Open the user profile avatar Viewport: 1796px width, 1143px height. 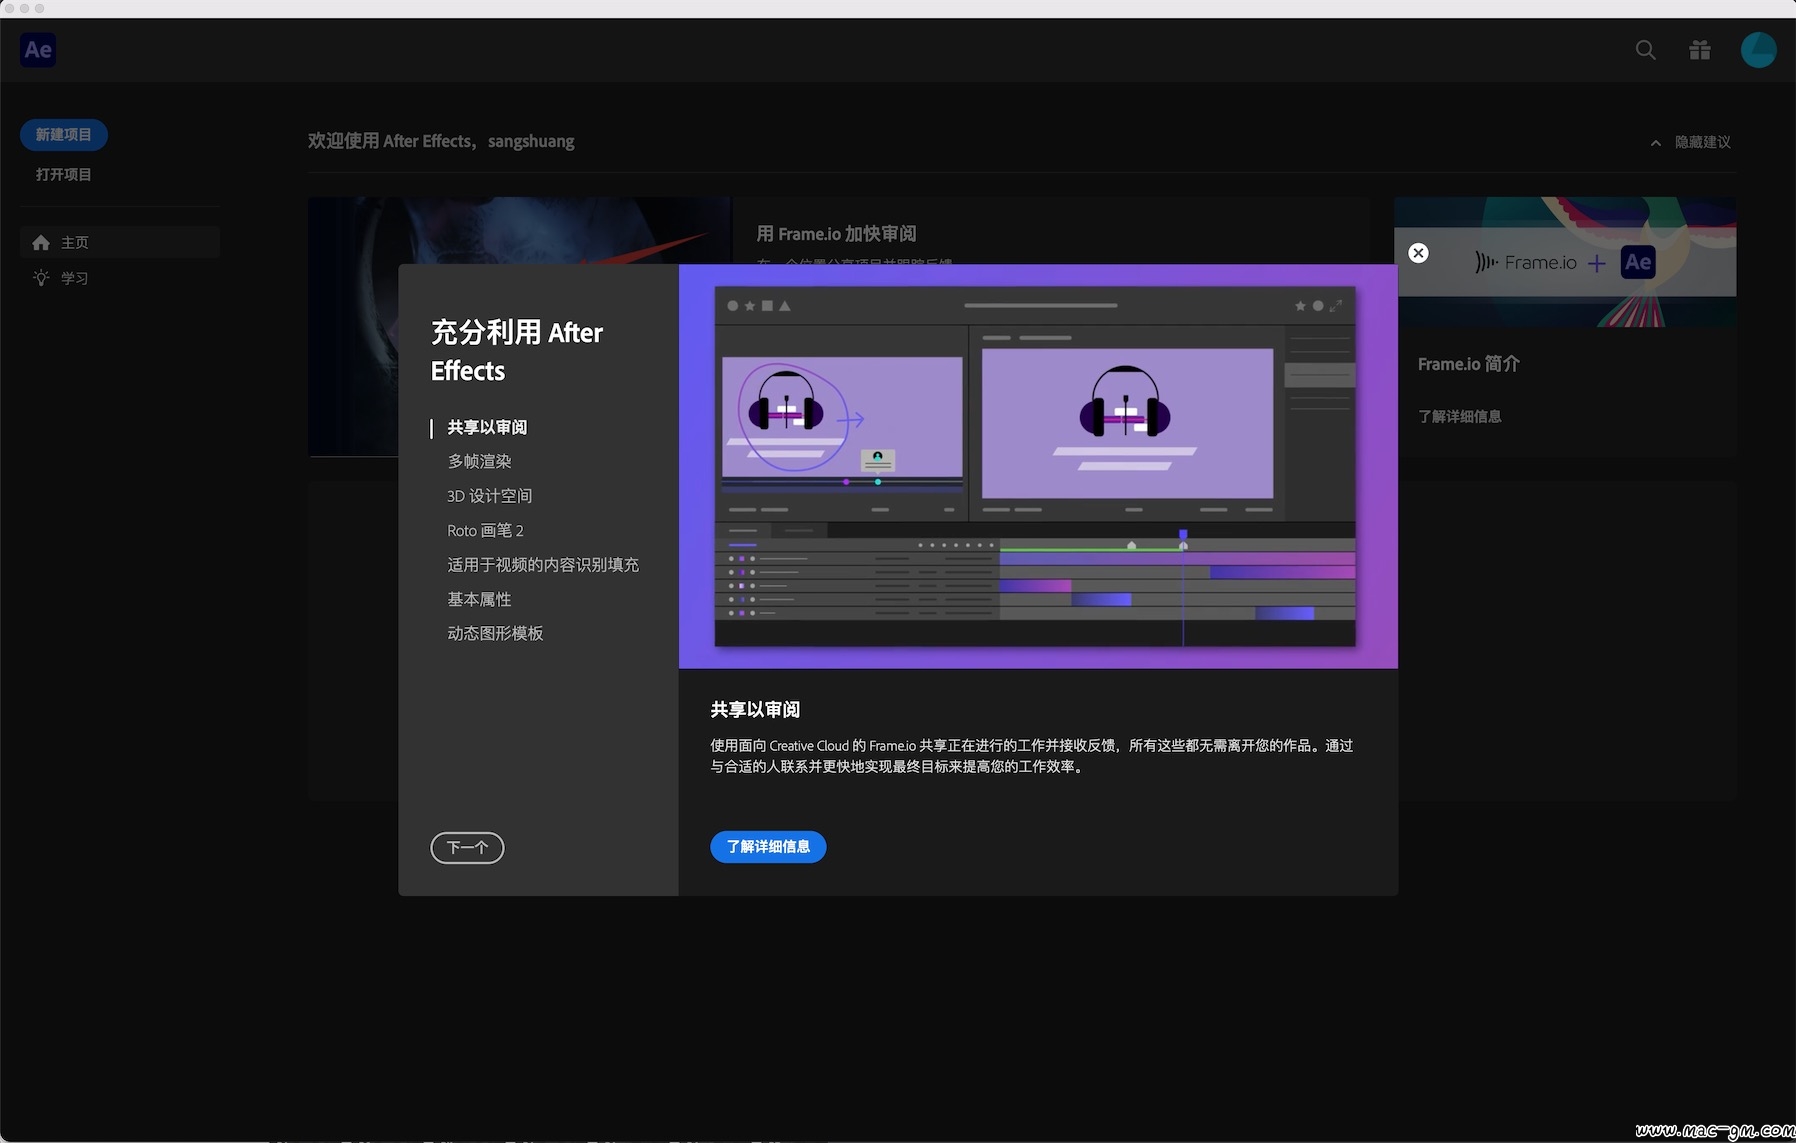click(1758, 50)
